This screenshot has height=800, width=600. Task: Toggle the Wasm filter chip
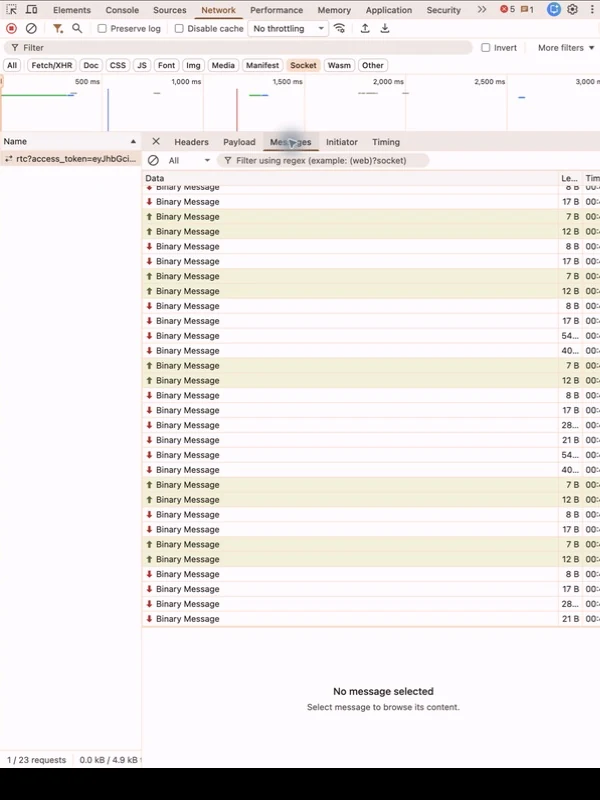pyautogui.click(x=339, y=65)
